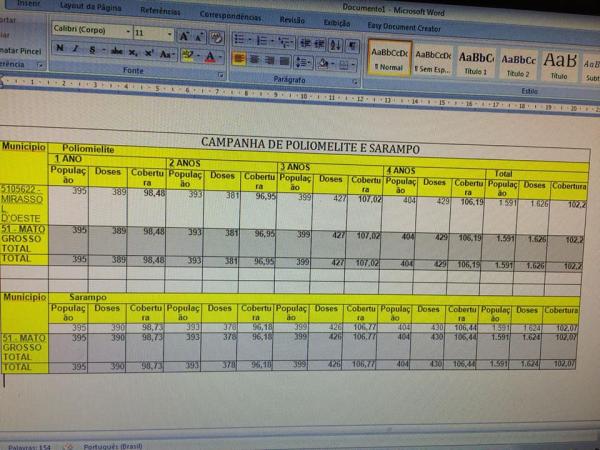Toggle underline (S) formatting
Viewport: 600px width, 450px height.
94,51
